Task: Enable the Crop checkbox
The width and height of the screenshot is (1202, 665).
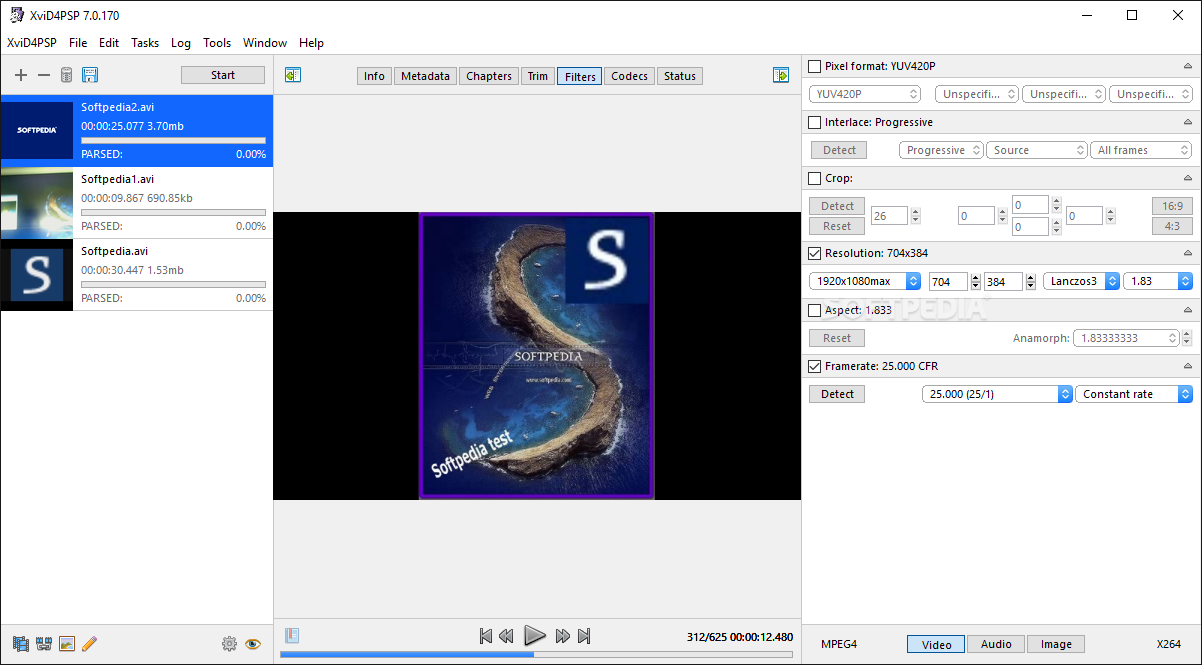Action: (815, 178)
